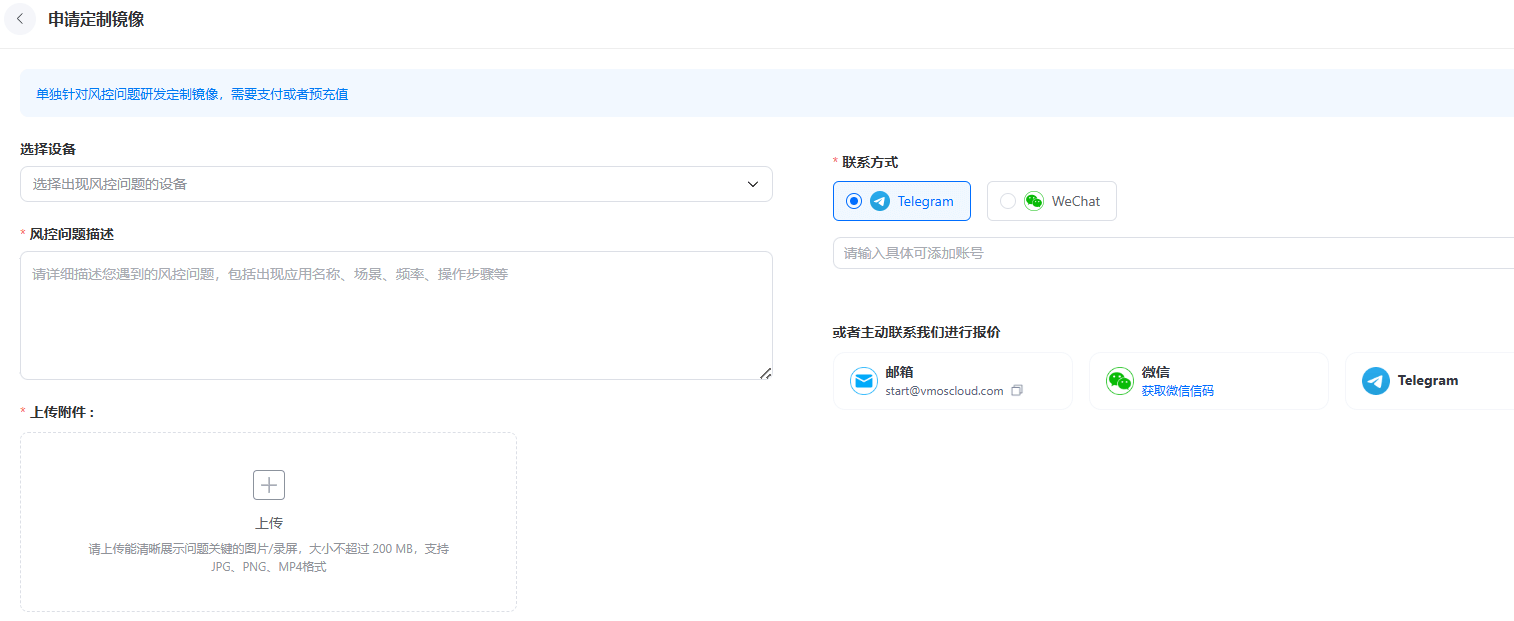
Task: Select the WeChat radio button under 联系方式
Action: click(x=1007, y=201)
